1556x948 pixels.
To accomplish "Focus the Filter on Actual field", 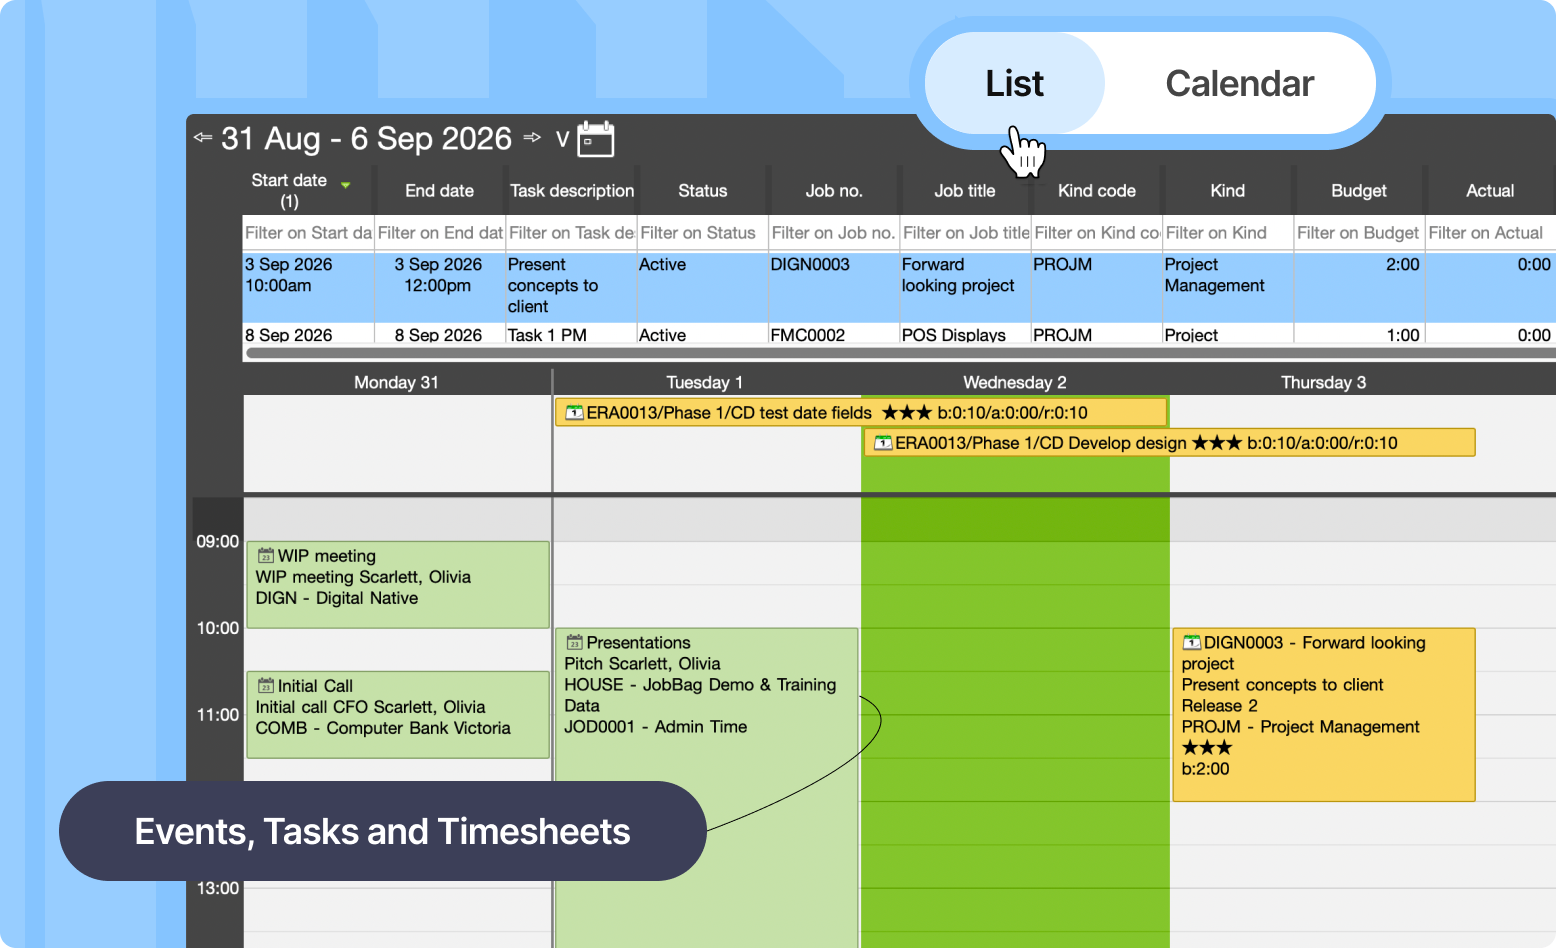I will (1490, 233).
